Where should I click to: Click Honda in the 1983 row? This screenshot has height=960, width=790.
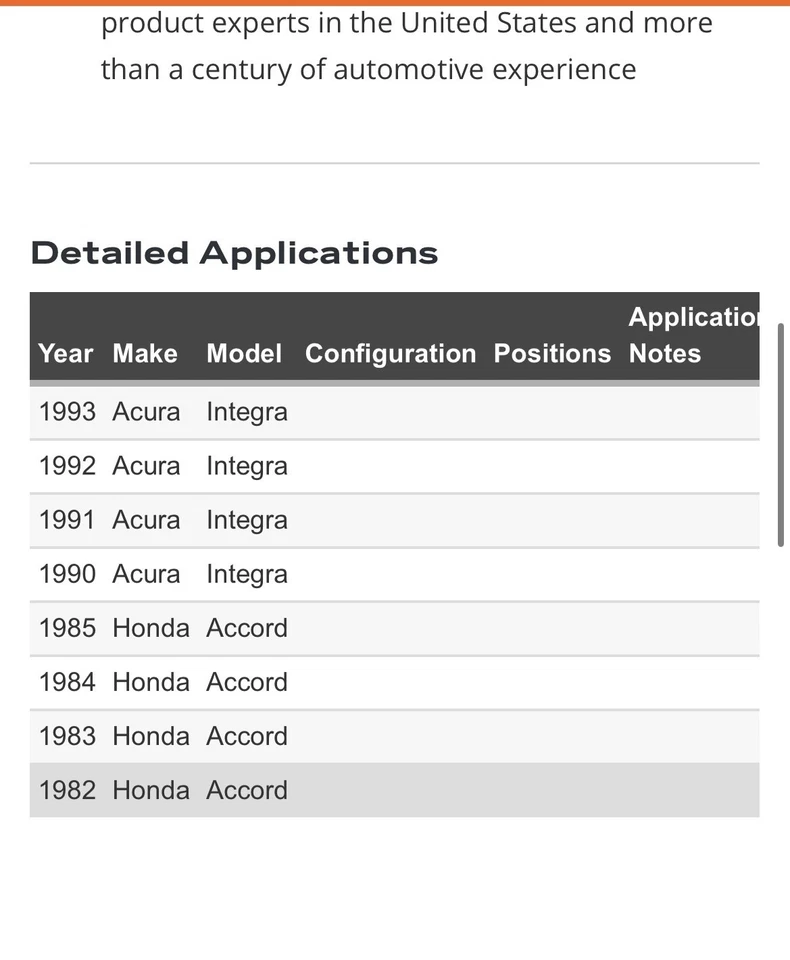tap(151, 736)
